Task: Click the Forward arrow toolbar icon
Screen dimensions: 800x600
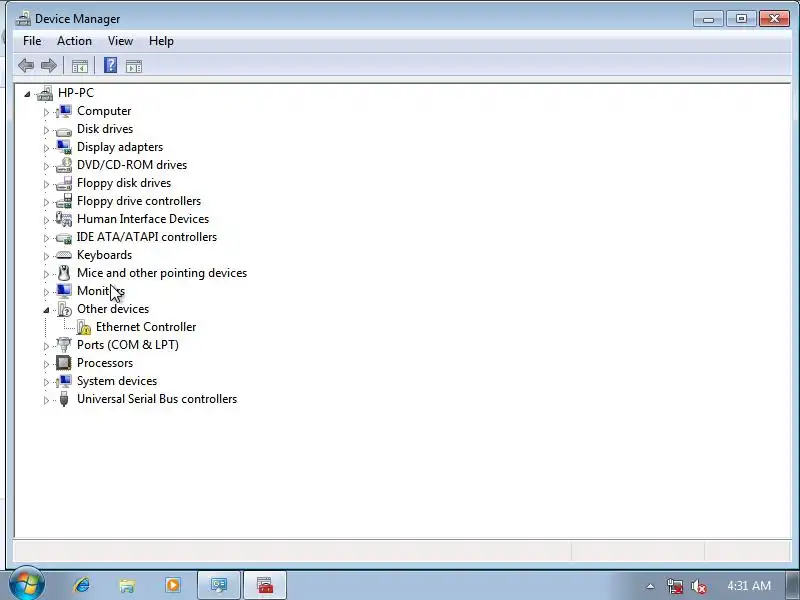Action: 48,65
